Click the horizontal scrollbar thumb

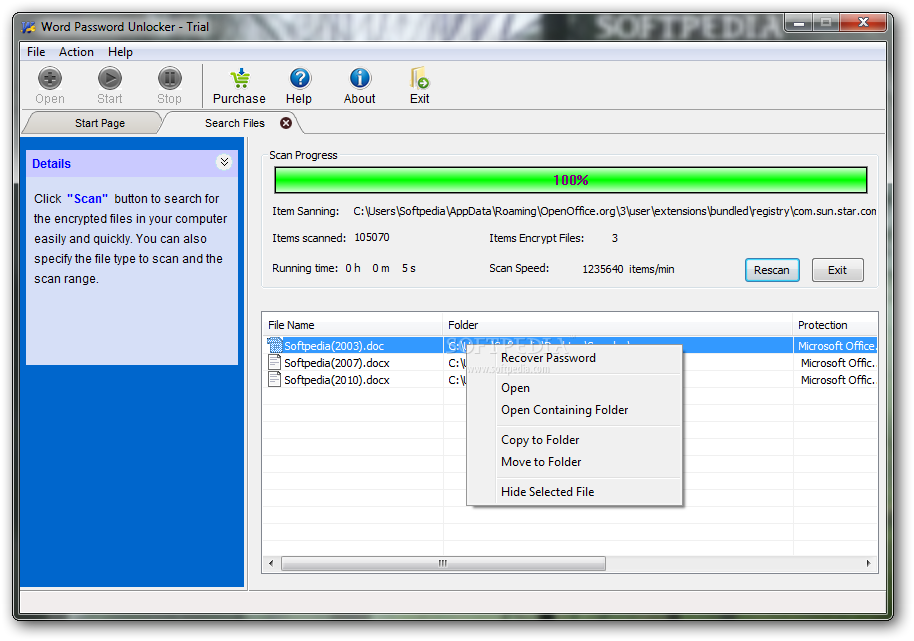click(444, 563)
